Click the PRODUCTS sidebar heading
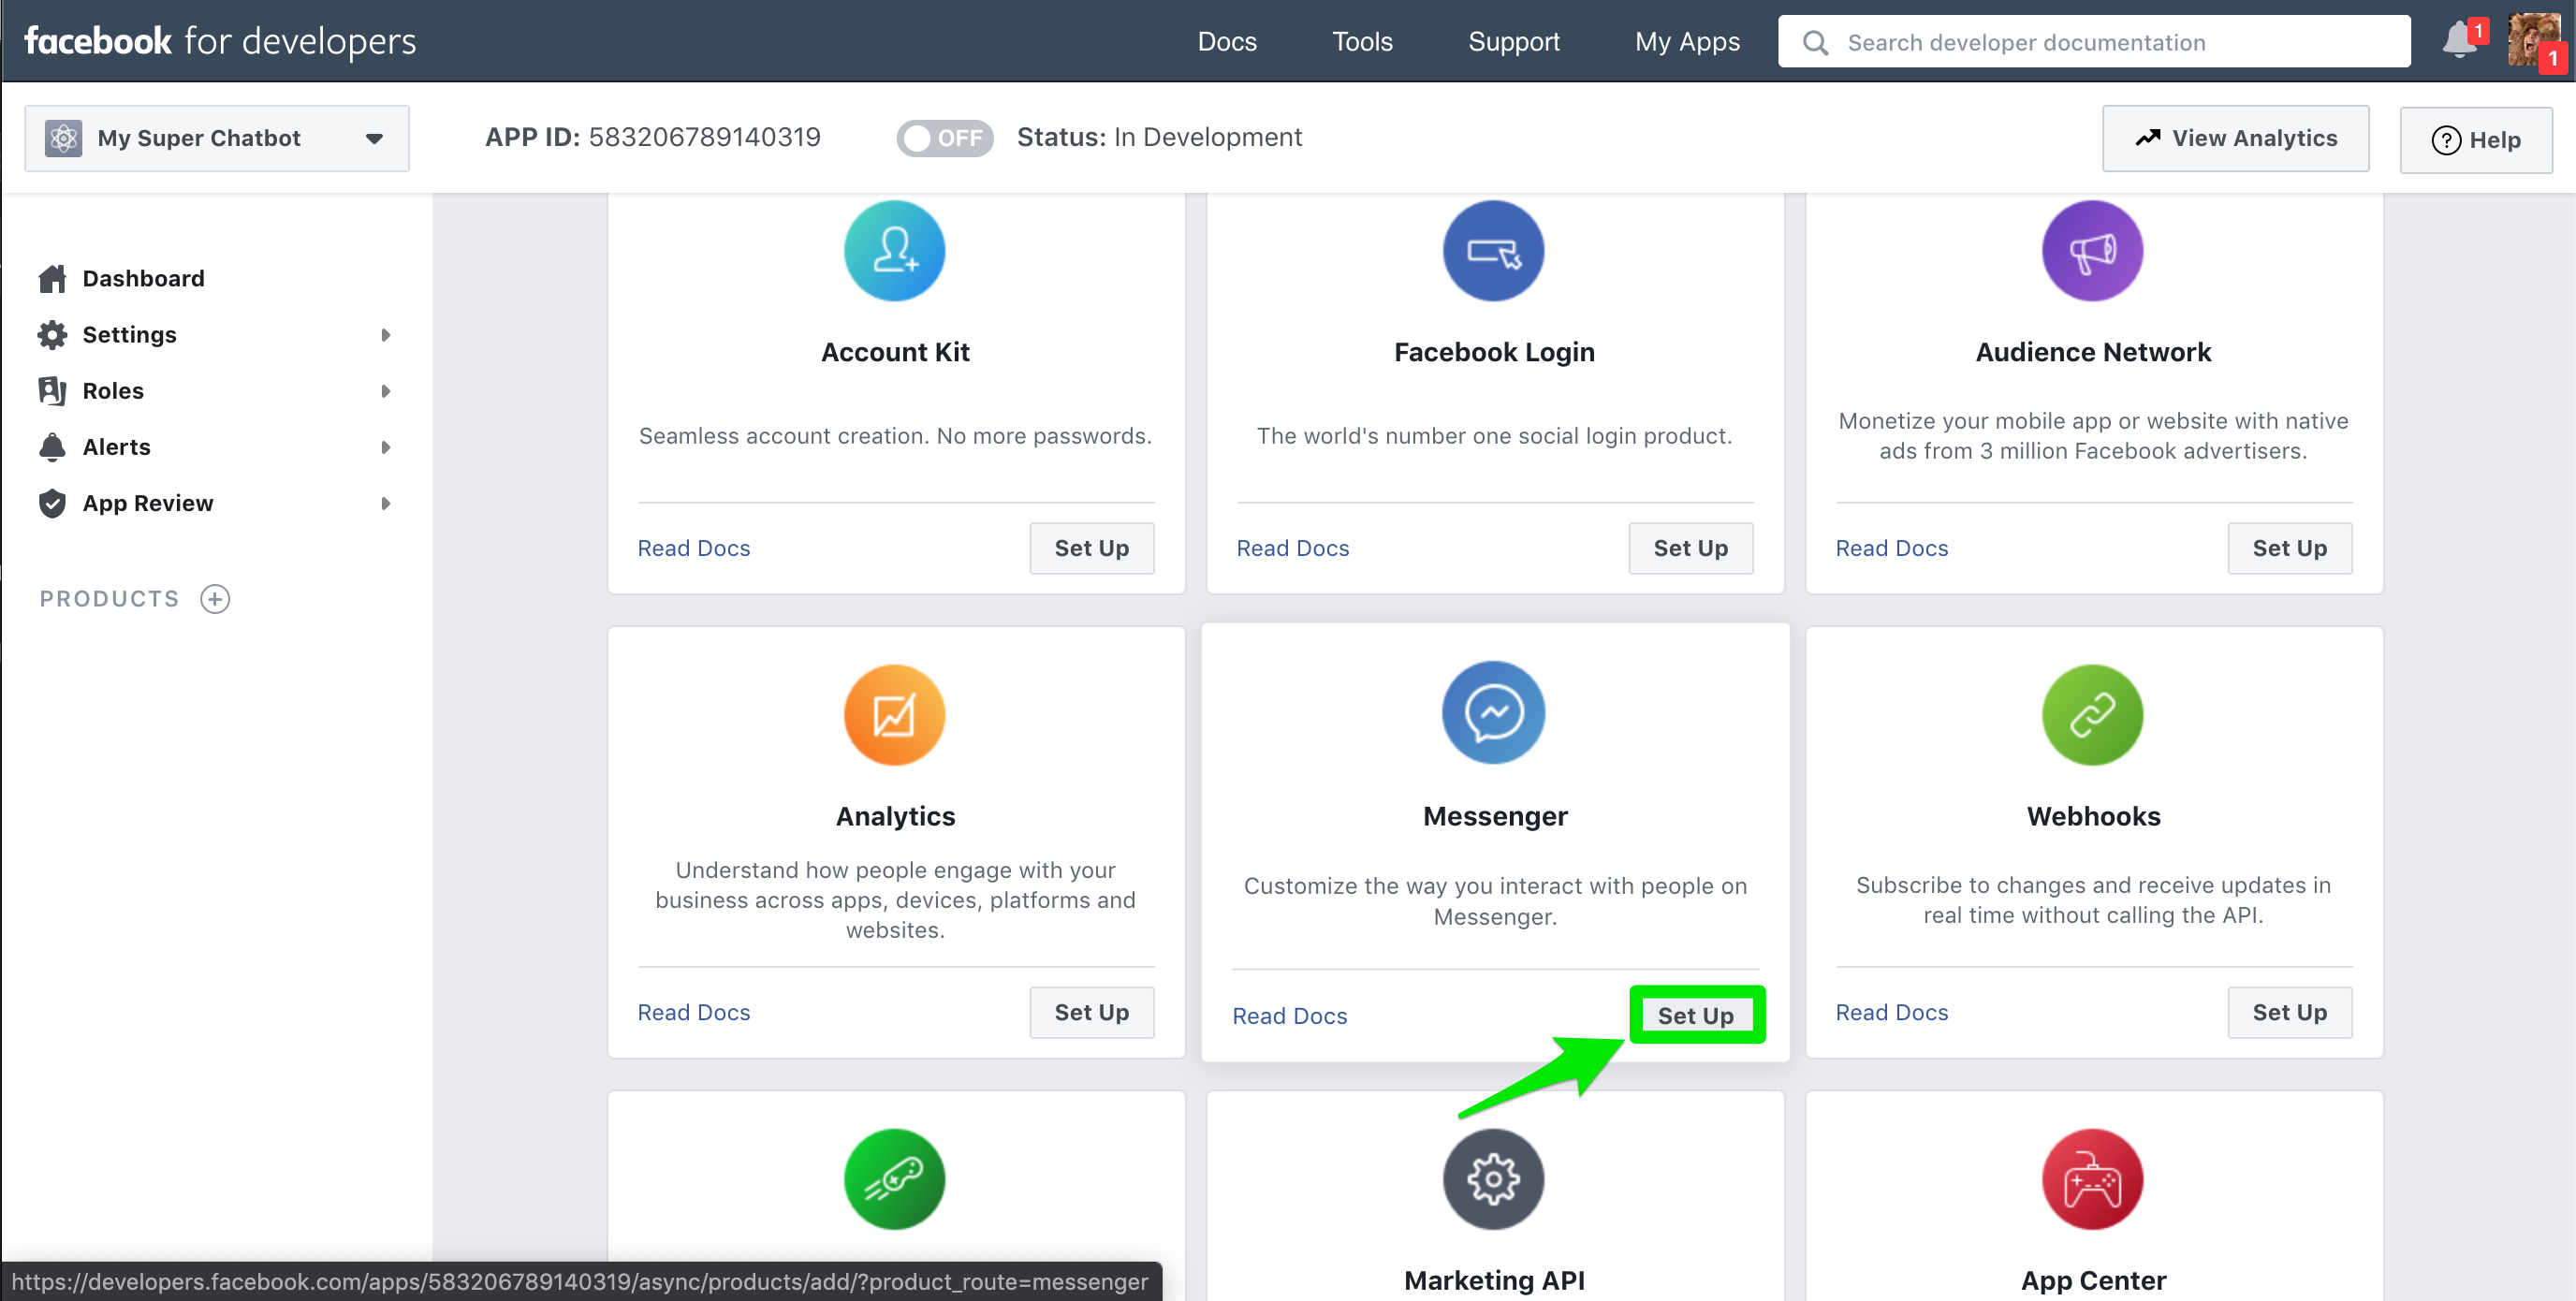Viewport: 2576px width, 1301px height. [x=110, y=598]
